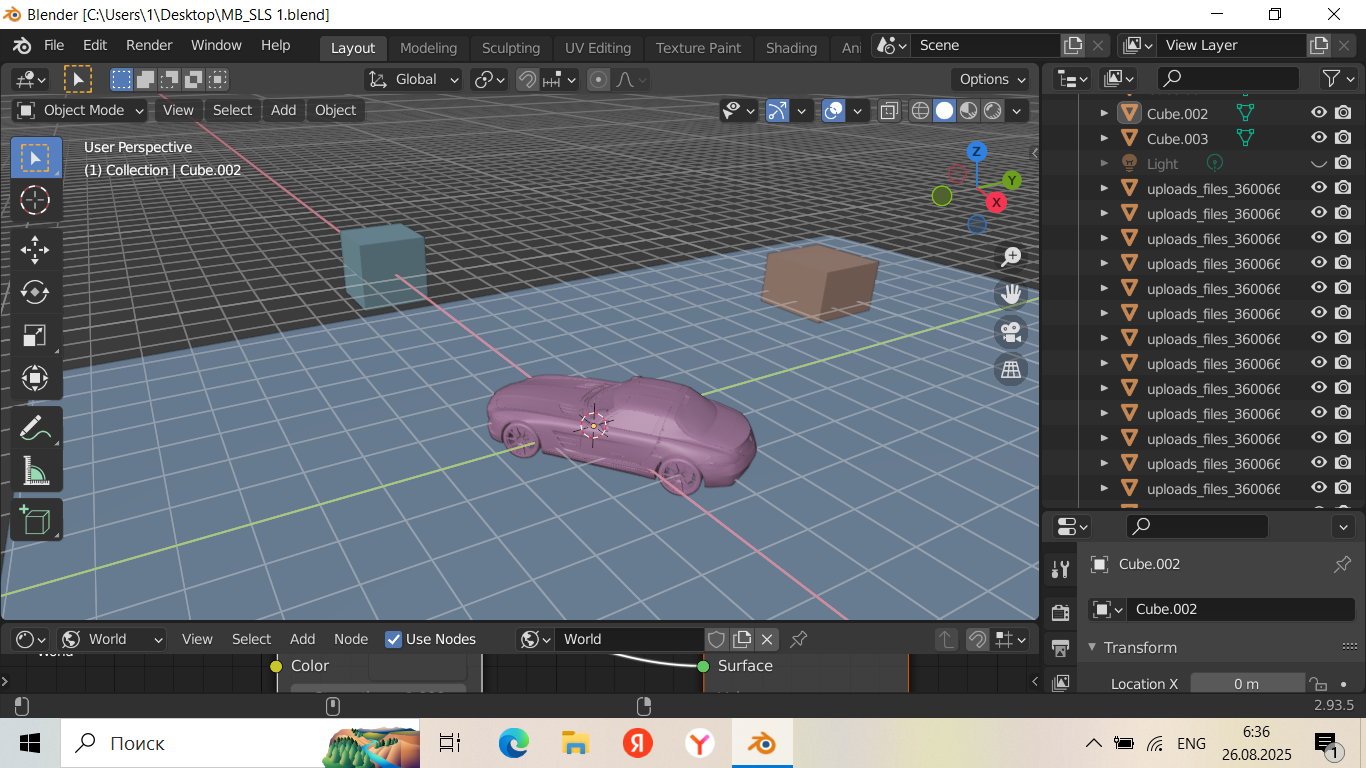The image size is (1366, 768).
Task: Activate the Rotate tool
Action: (x=35, y=292)
